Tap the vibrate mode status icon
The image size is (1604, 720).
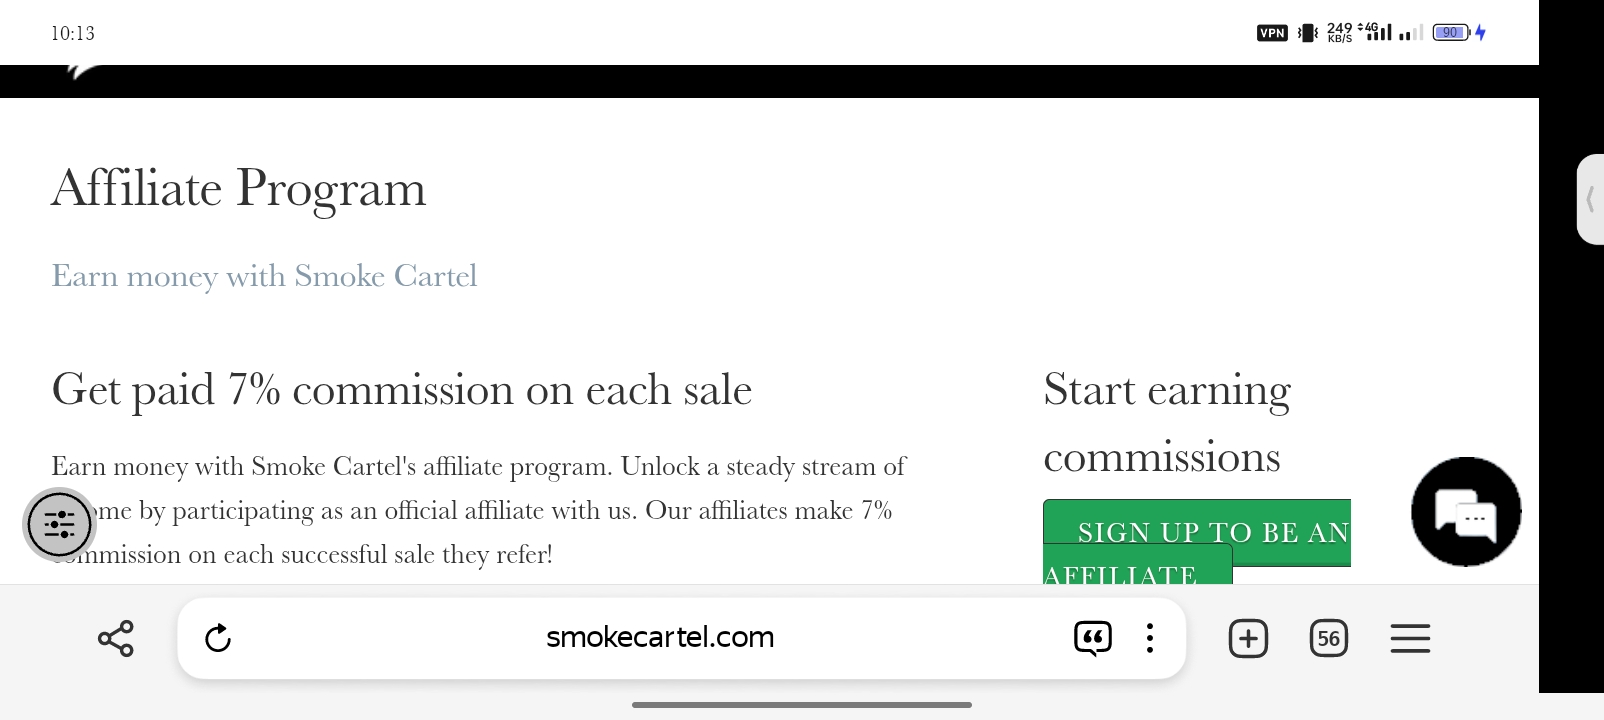click(1308, 33)
